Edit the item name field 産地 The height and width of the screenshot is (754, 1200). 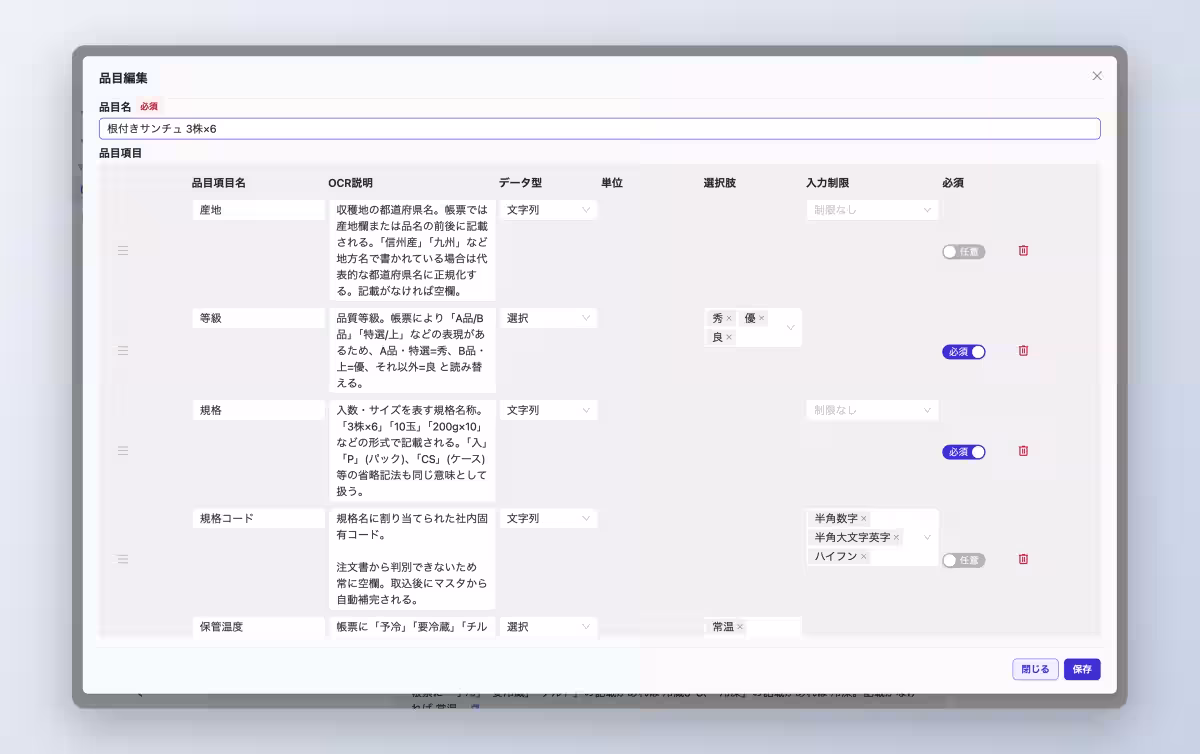[258, 210]
